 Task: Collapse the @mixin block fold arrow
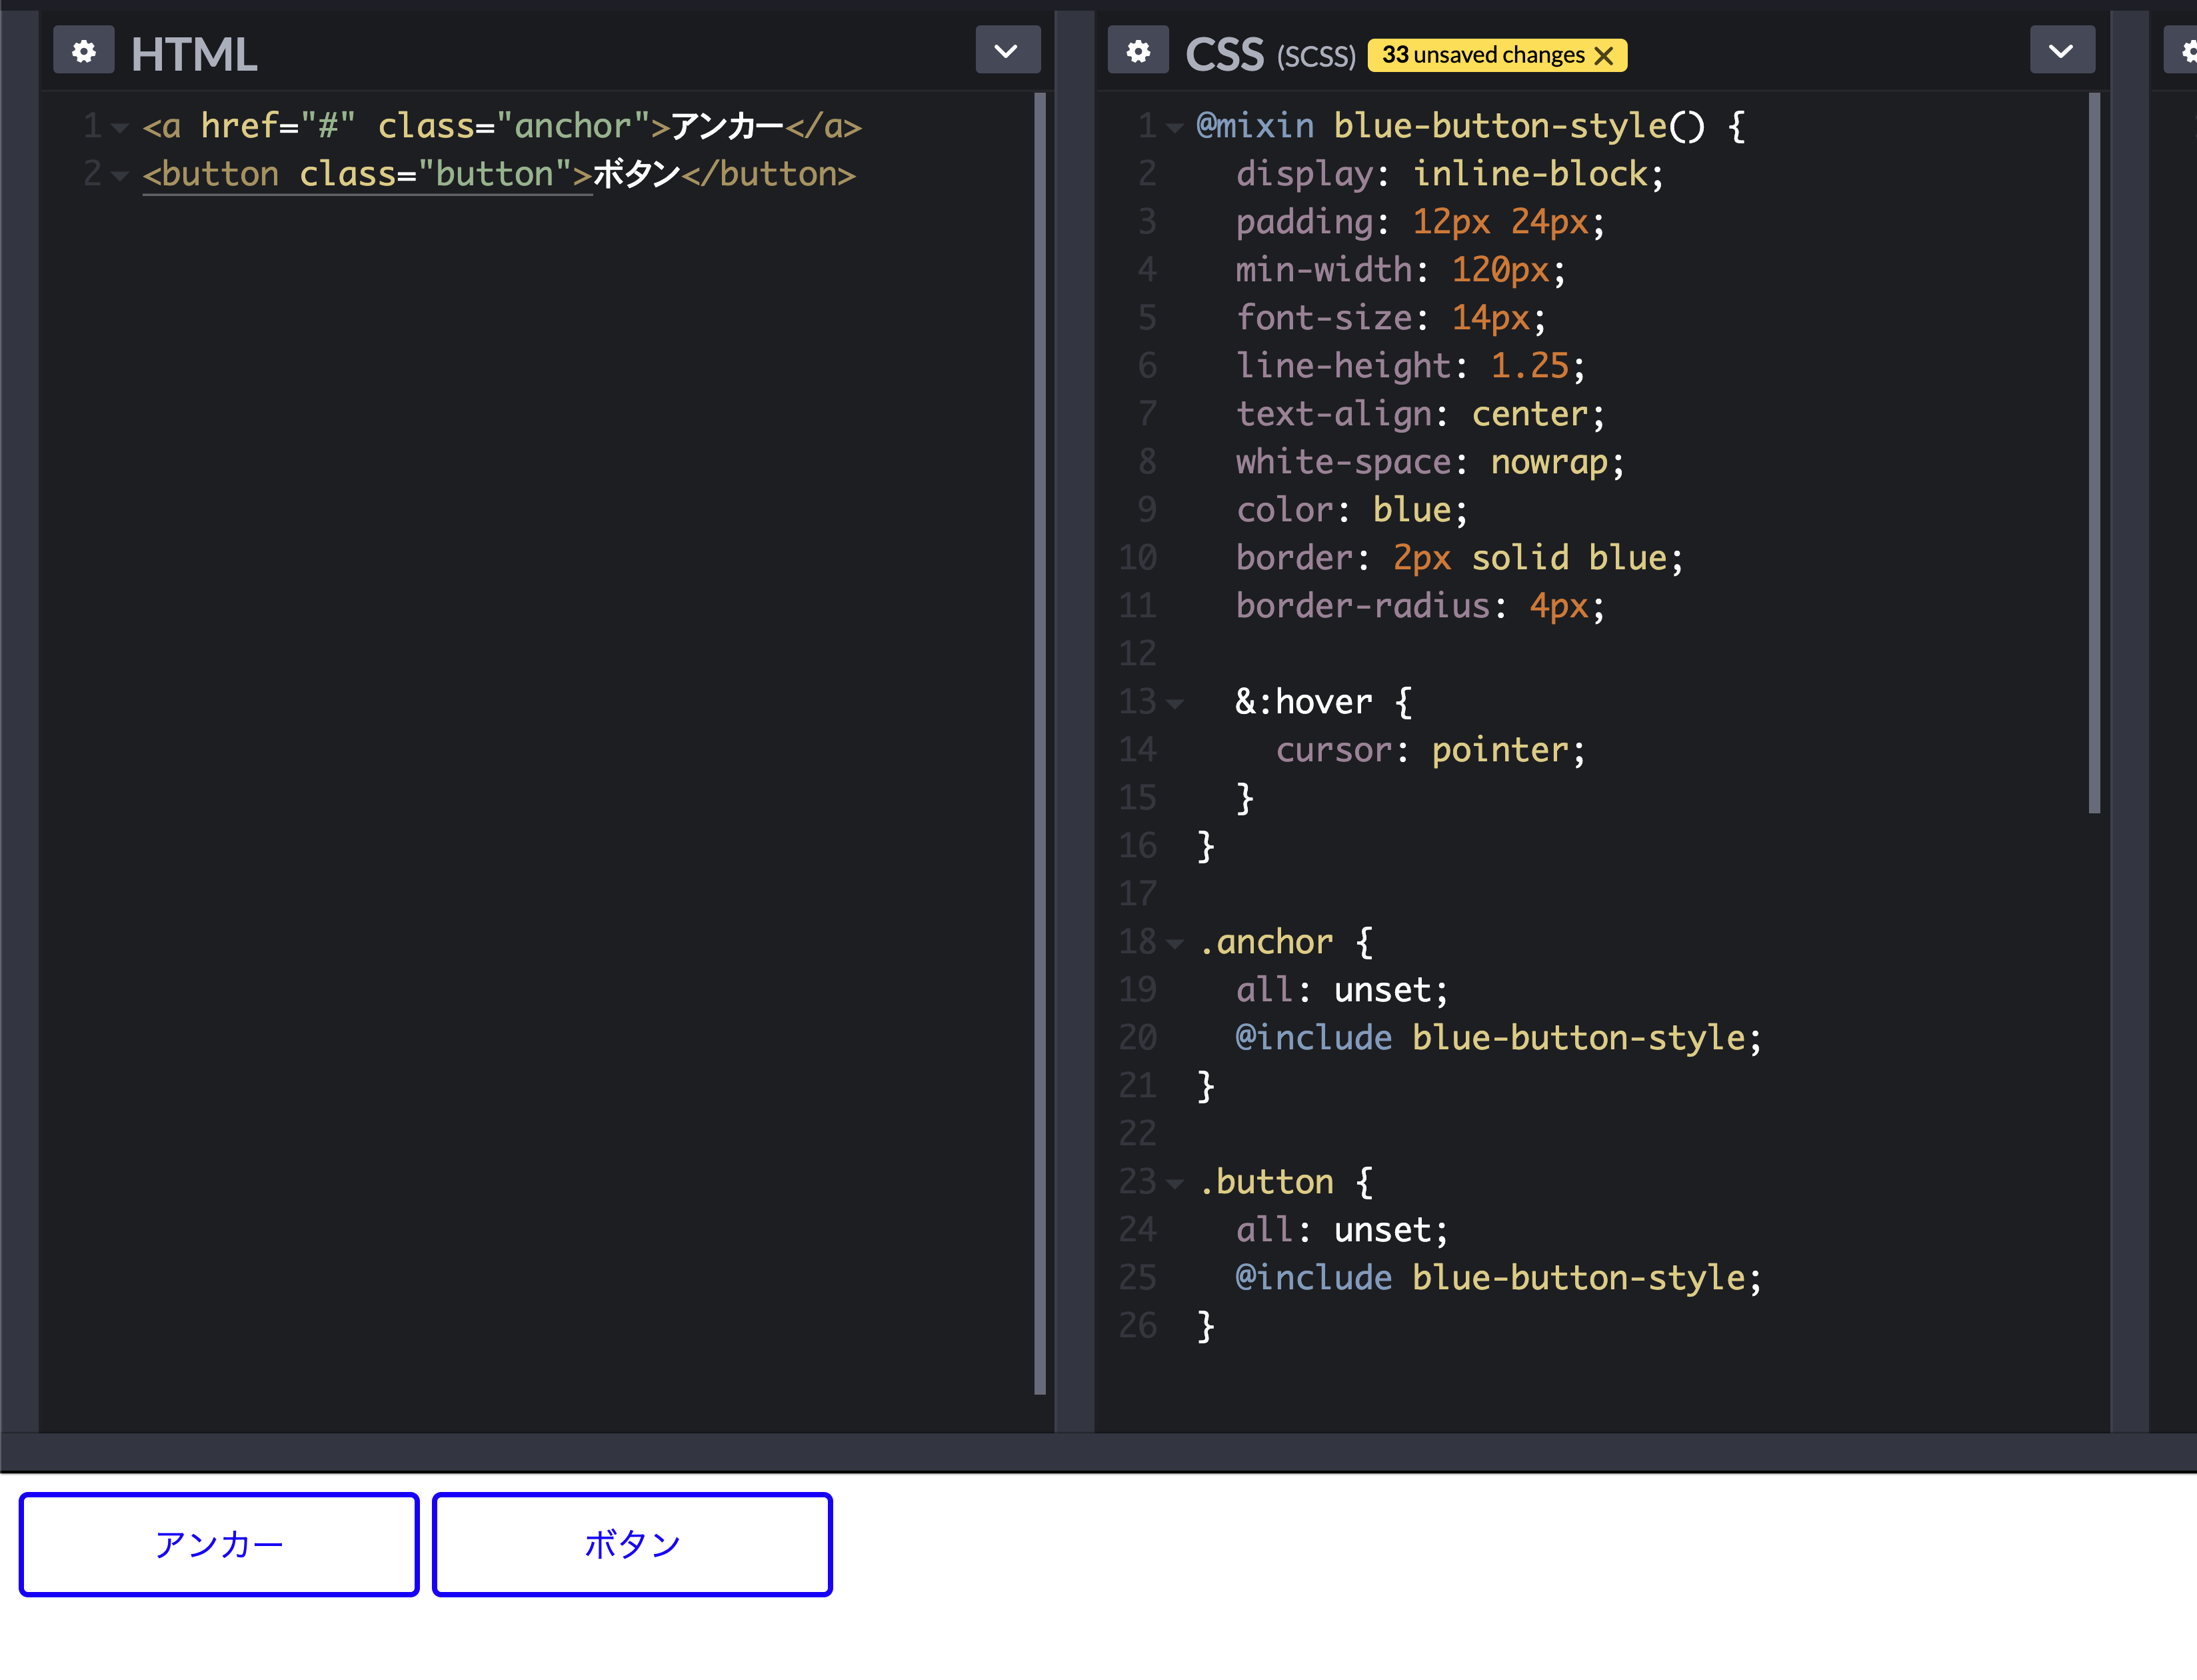click(x=1175, y=128)
